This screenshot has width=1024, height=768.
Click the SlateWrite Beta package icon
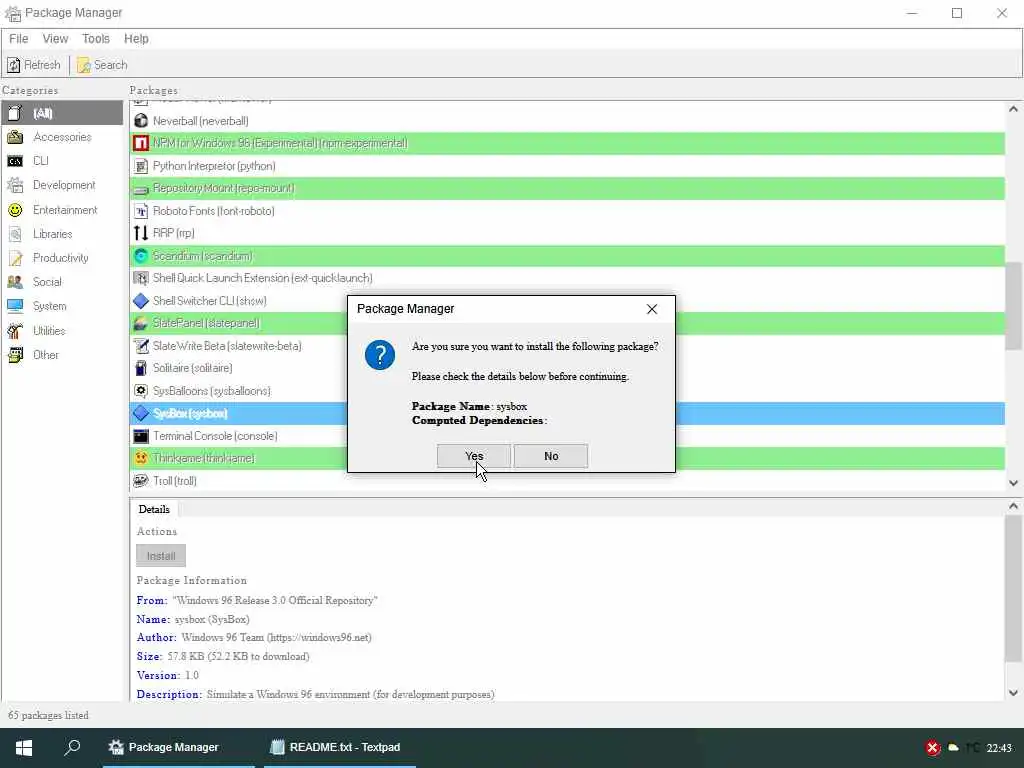tap(140, 345)
